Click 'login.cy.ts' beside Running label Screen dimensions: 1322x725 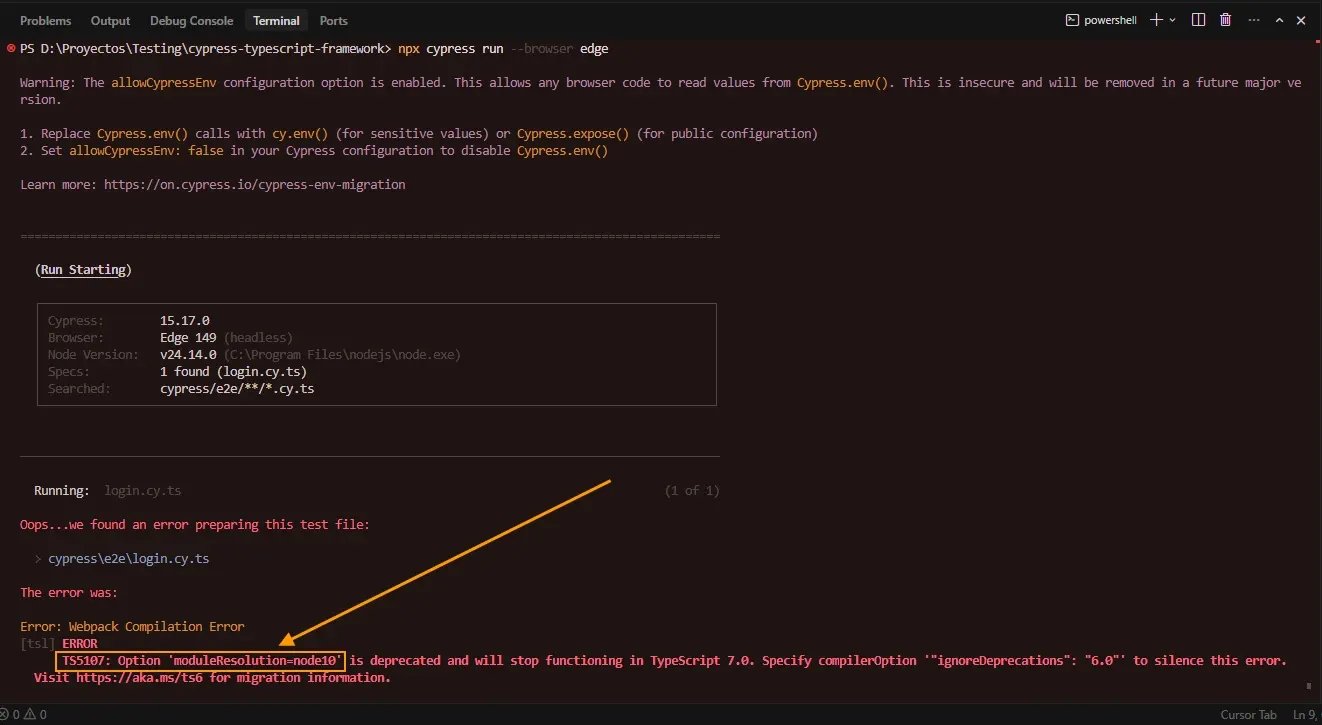coord(143,491)
